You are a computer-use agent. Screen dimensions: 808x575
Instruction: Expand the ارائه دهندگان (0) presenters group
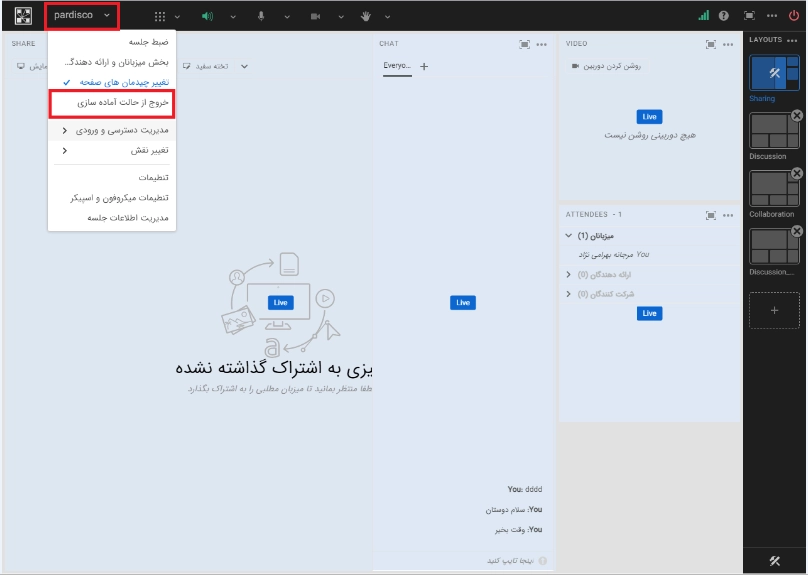click(x=568, y=275)
